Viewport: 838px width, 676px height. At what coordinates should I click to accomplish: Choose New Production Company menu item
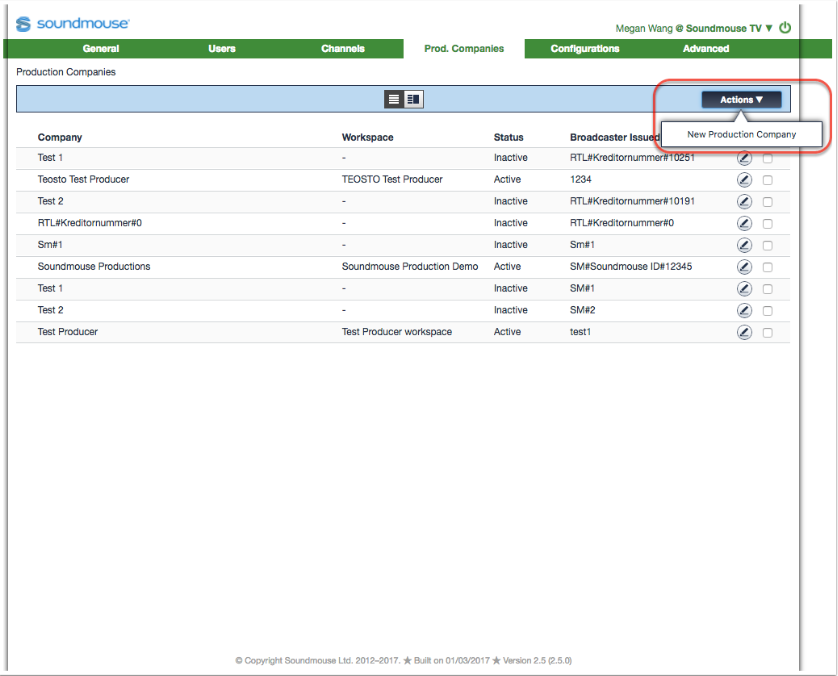coord(741,135)
